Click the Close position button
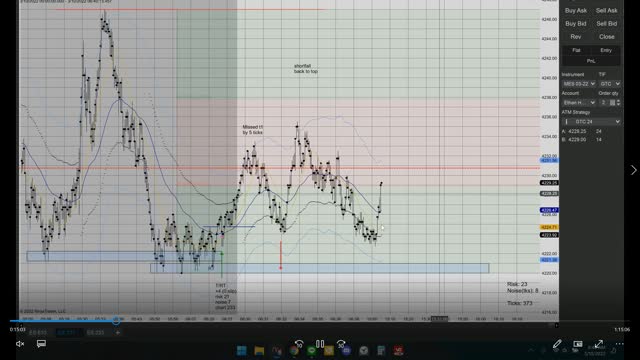The height and width of the screenshot is (360, 640). (607, 37)
